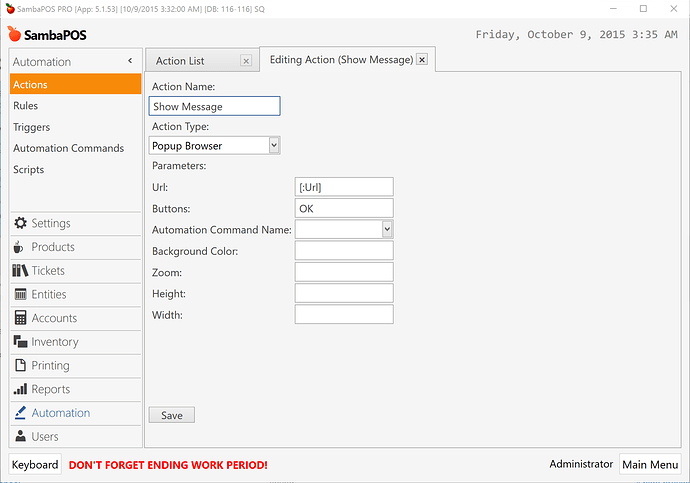
Task: Collapse the Automation panel arrow
Action: 130,61
